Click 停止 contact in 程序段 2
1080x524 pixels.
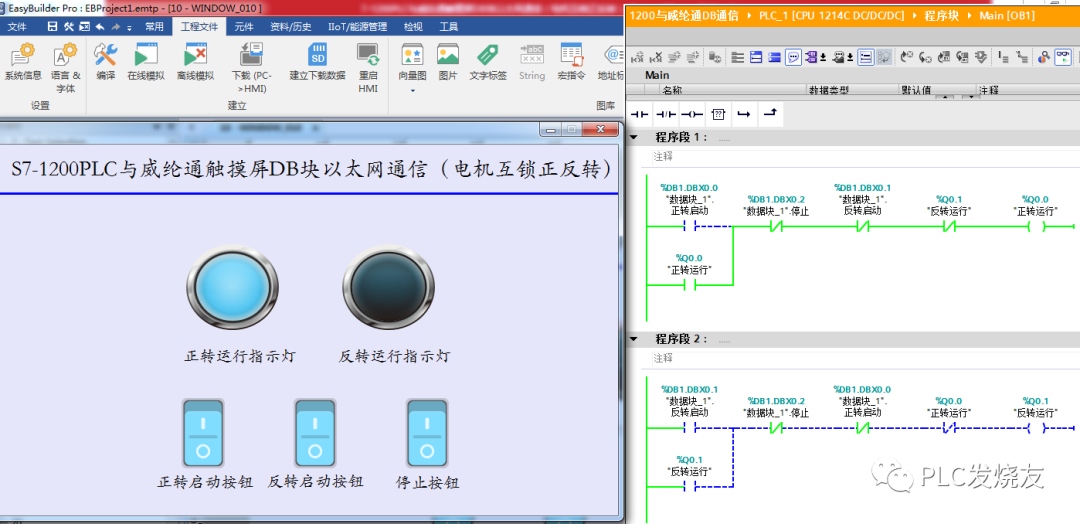(x=776, y=428)
